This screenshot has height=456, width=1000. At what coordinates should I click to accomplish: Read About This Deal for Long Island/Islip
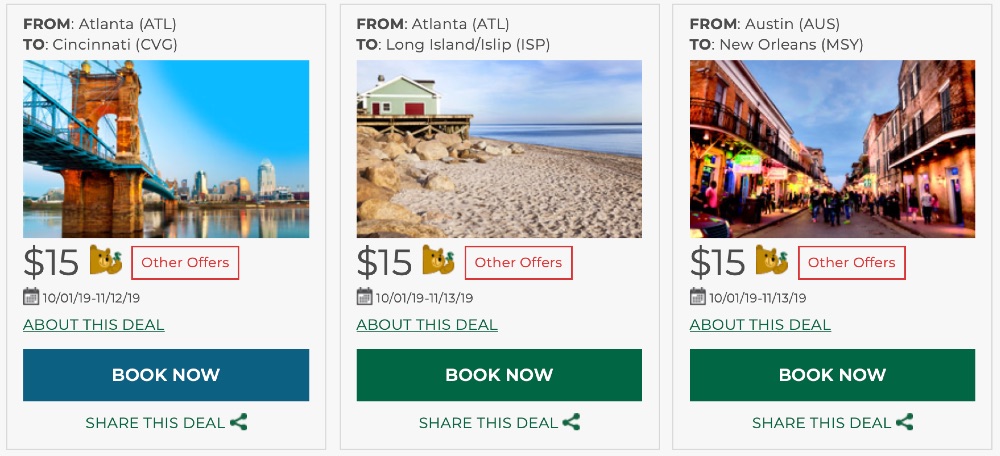point(427,325)
